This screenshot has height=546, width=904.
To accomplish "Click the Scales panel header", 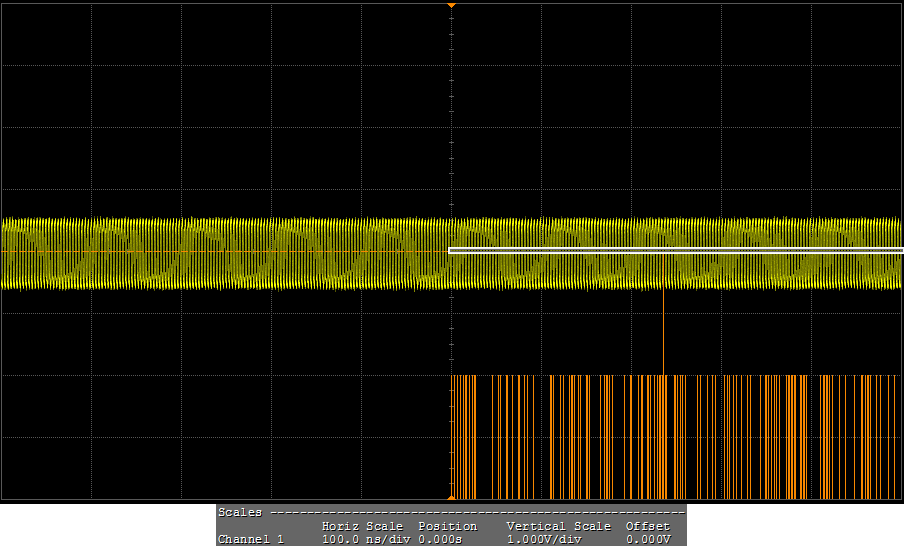I will [x=240, y=512].
